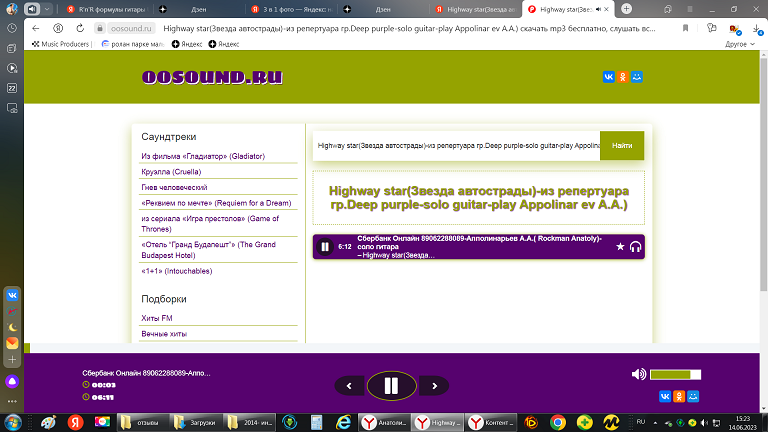Switch to the R'n'R формулы гитары tab
Image resolution: width=768 pixels, height=432 pixels.
[x=106, y=9]
